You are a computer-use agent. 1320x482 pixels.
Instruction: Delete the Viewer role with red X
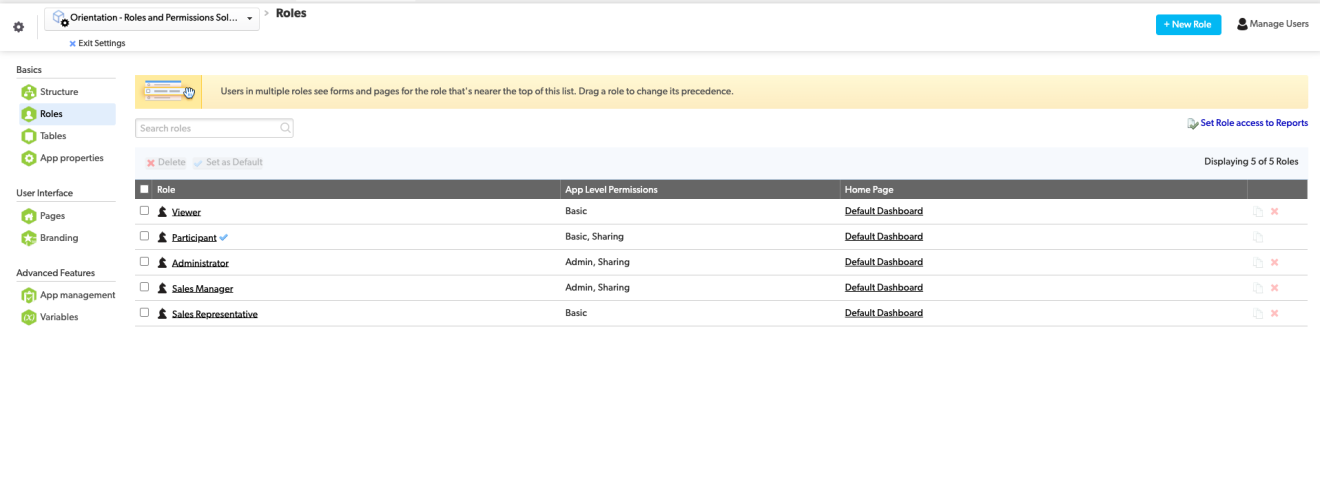tap(1274, 212)
